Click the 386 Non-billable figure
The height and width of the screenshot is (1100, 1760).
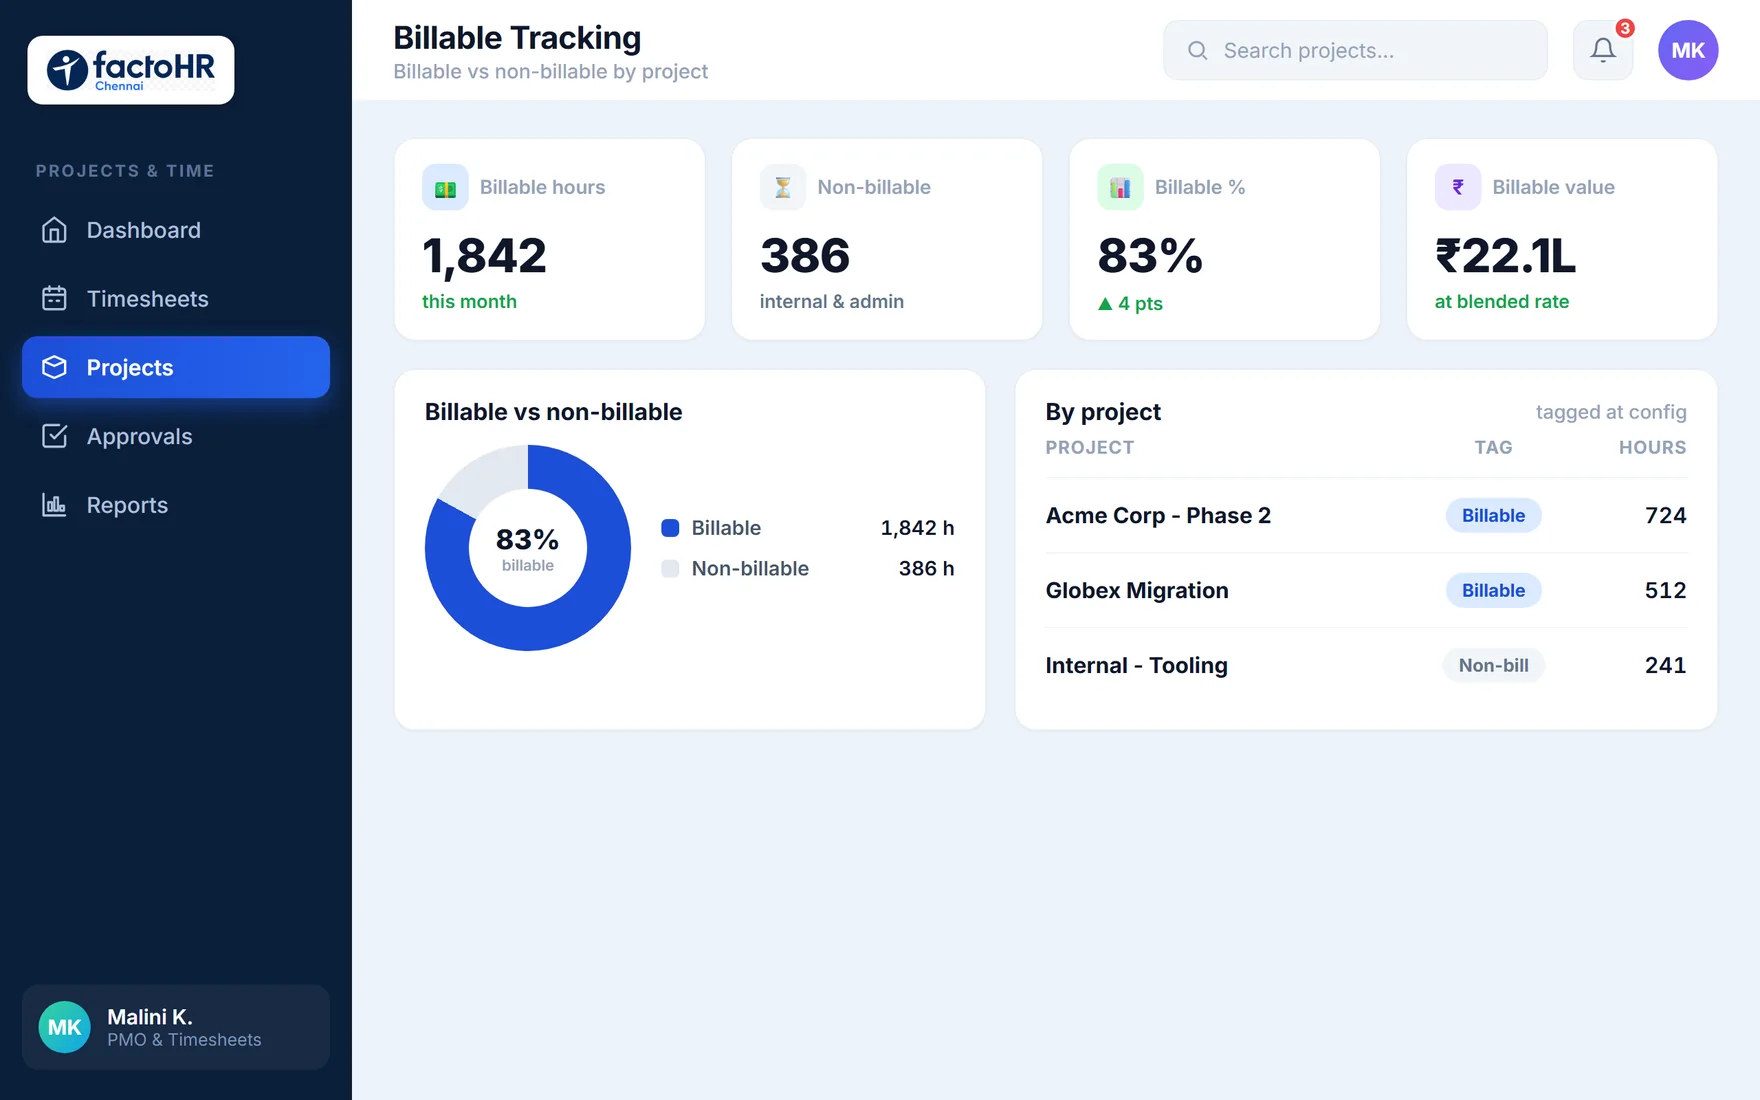[x=805, y=256]
